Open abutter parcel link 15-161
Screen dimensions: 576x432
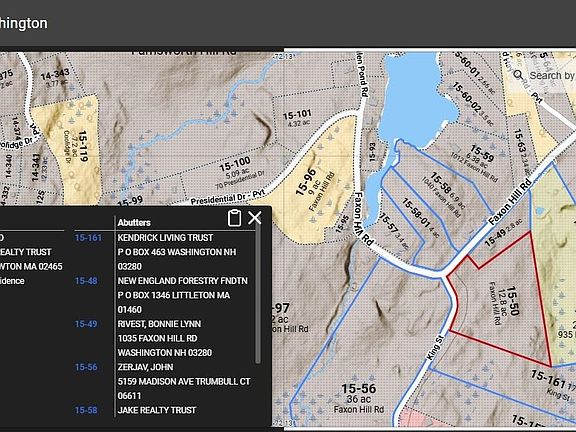point(88,238)
